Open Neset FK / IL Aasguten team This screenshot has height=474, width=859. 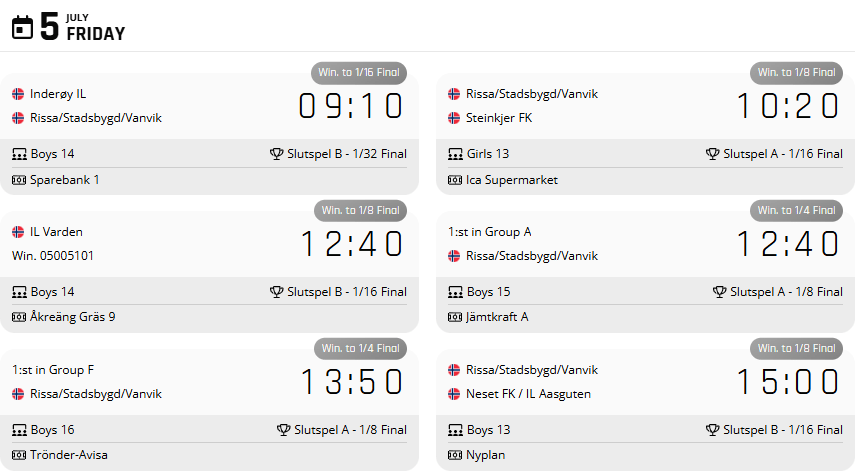[528, 394]
